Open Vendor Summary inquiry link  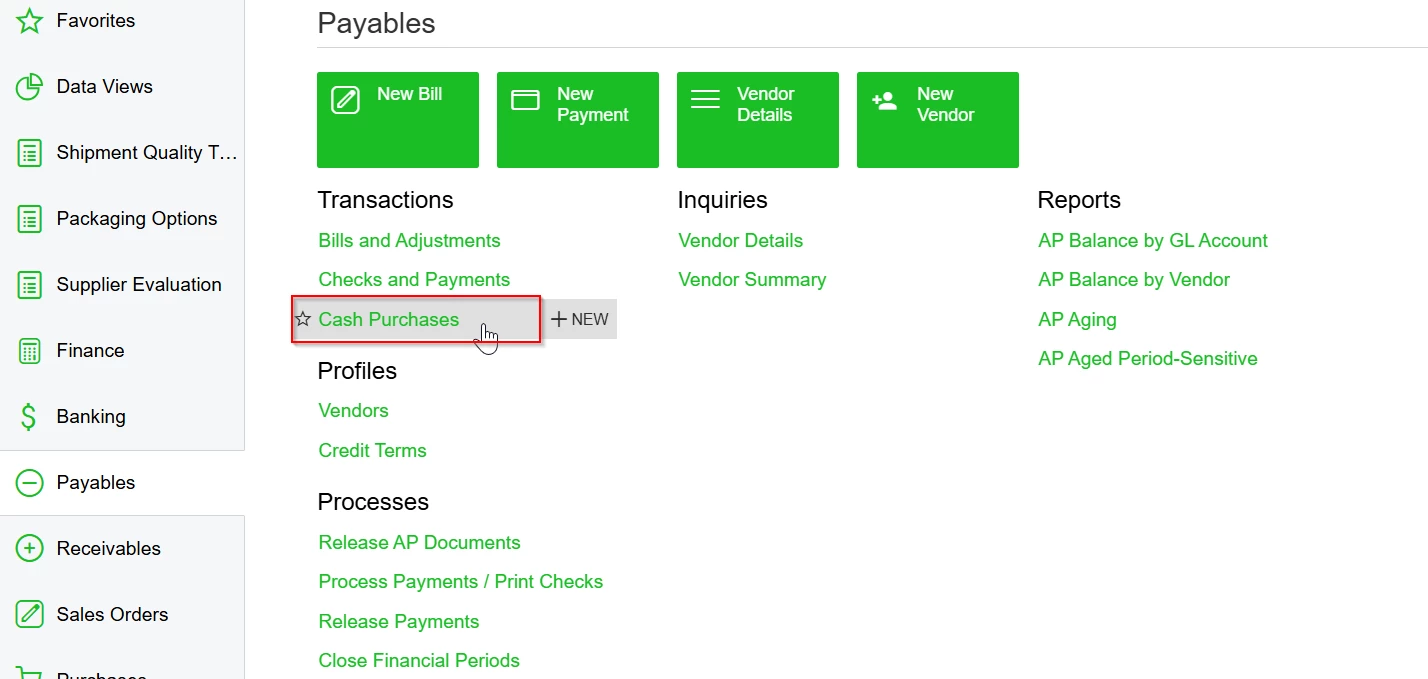pos(752,280)
